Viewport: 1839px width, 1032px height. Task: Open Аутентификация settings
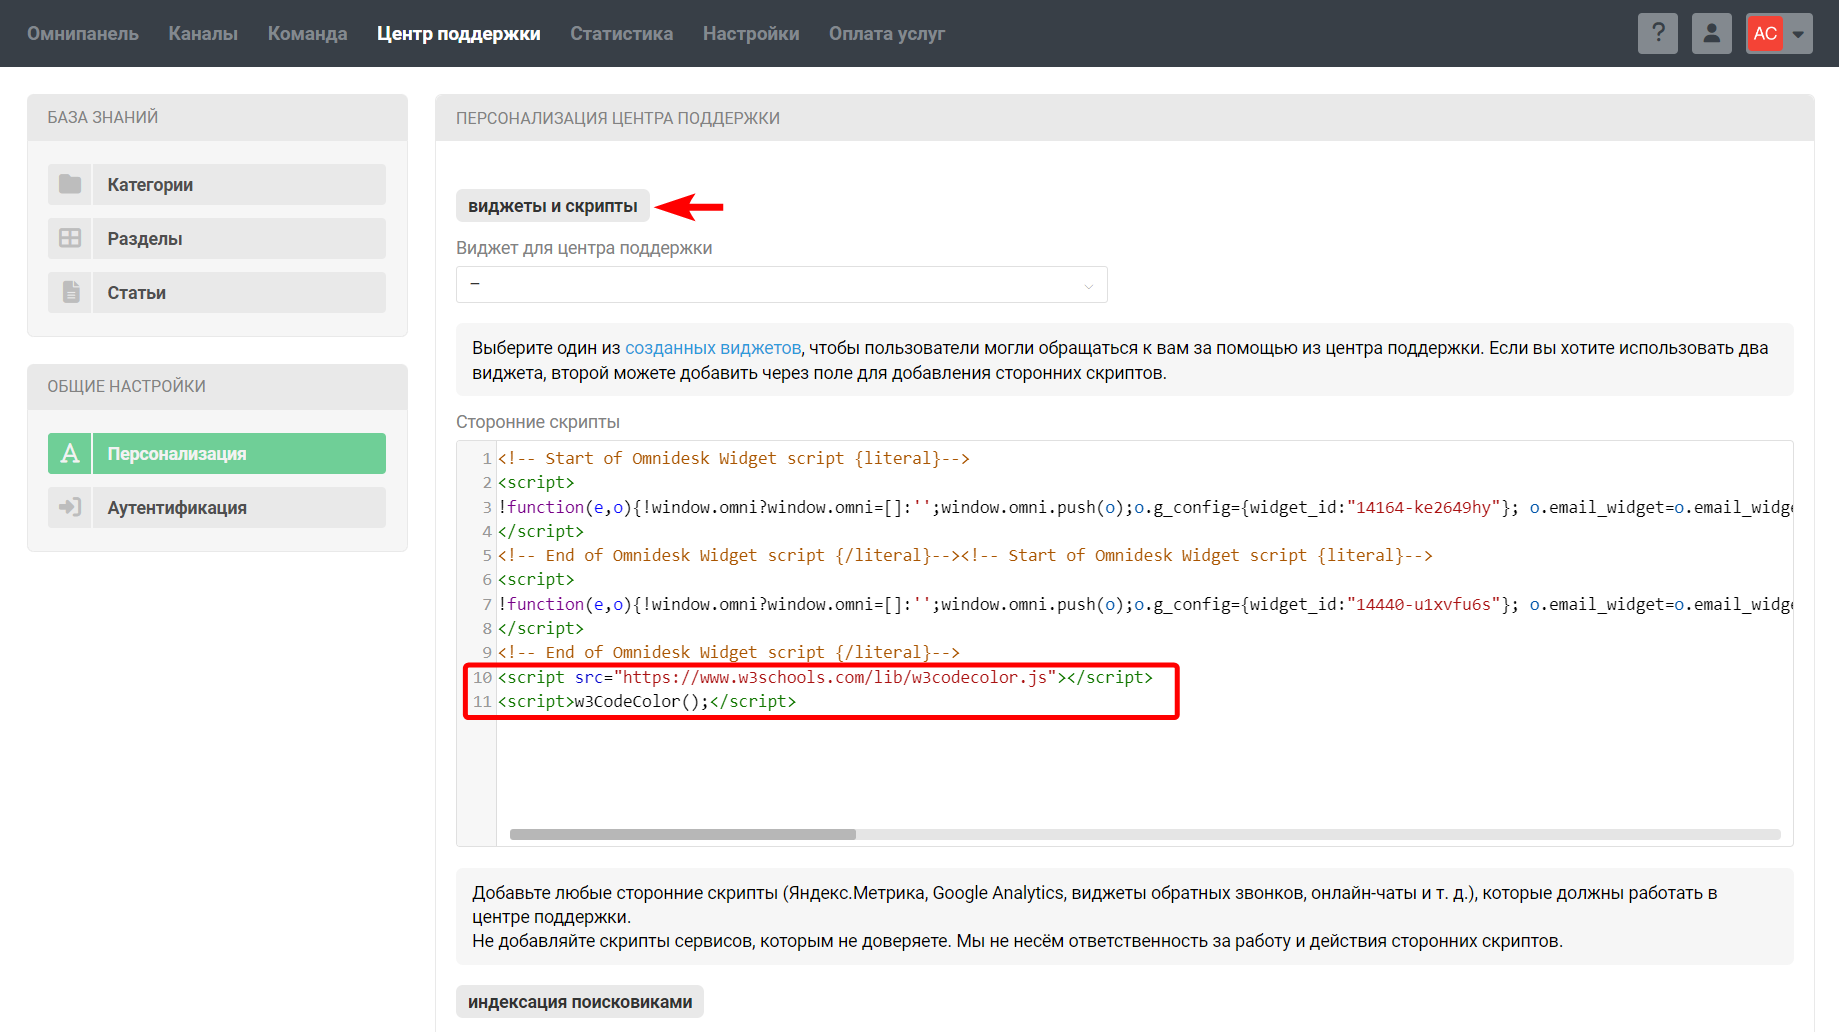(x=217, y=507)
